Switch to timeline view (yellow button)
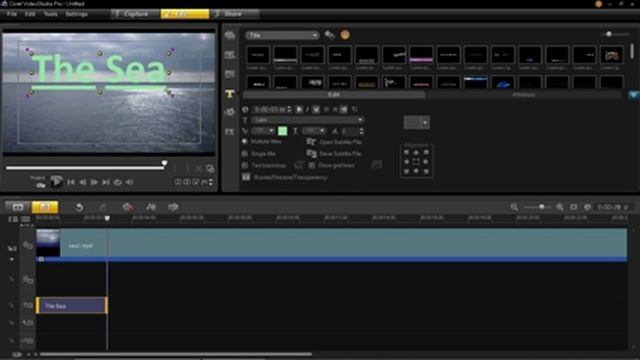Viewport: 640px width, 360px height. tap(45, 207)
